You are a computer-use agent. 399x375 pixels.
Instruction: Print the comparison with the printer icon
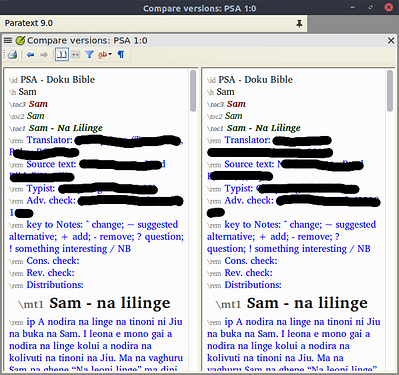point(13,54)
